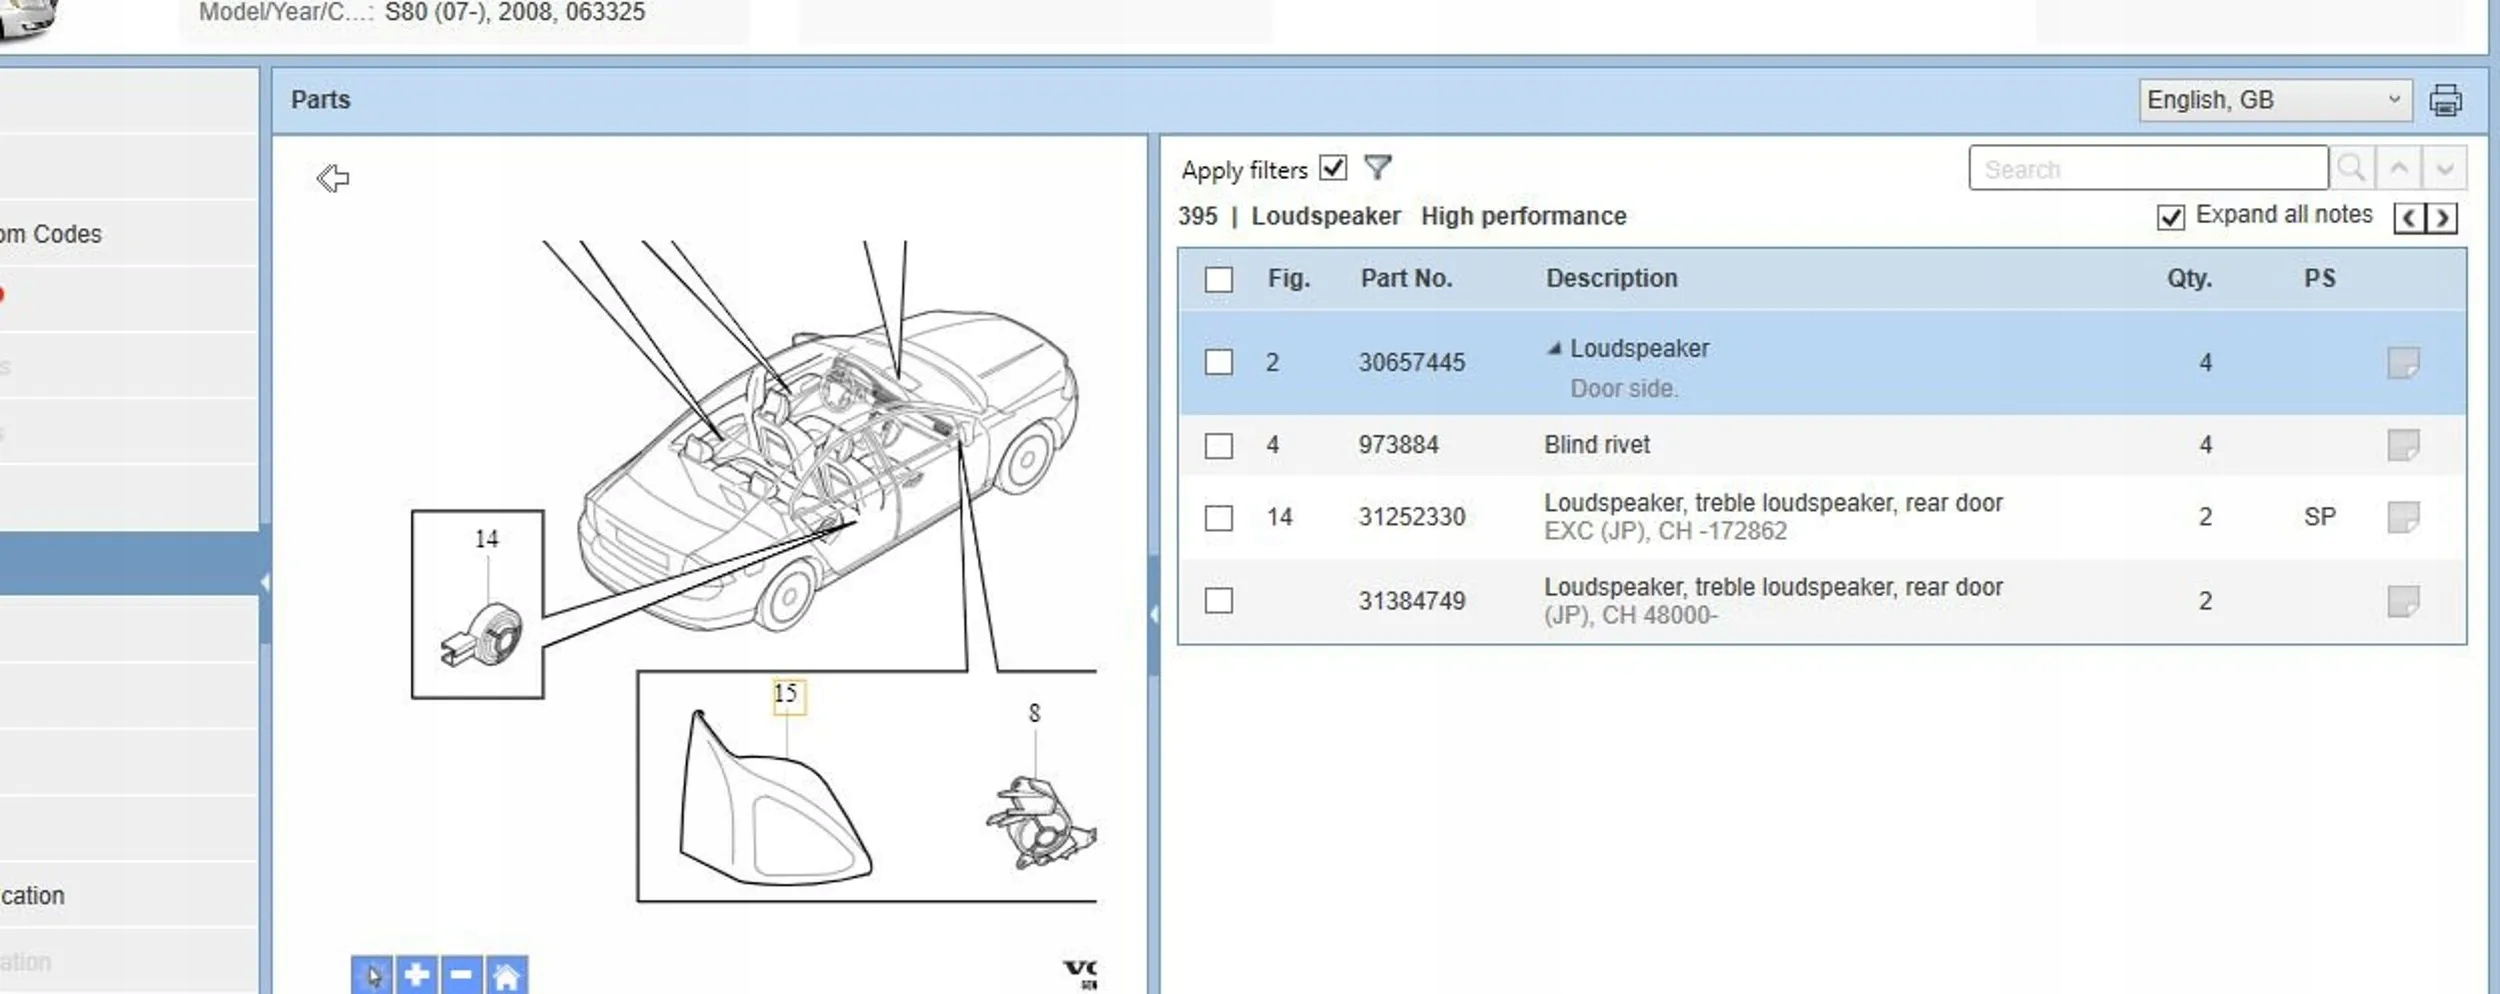This screenshot has width=2500, height=994.
Task: Click the Blind rivet description
Action: point(1597,445)
